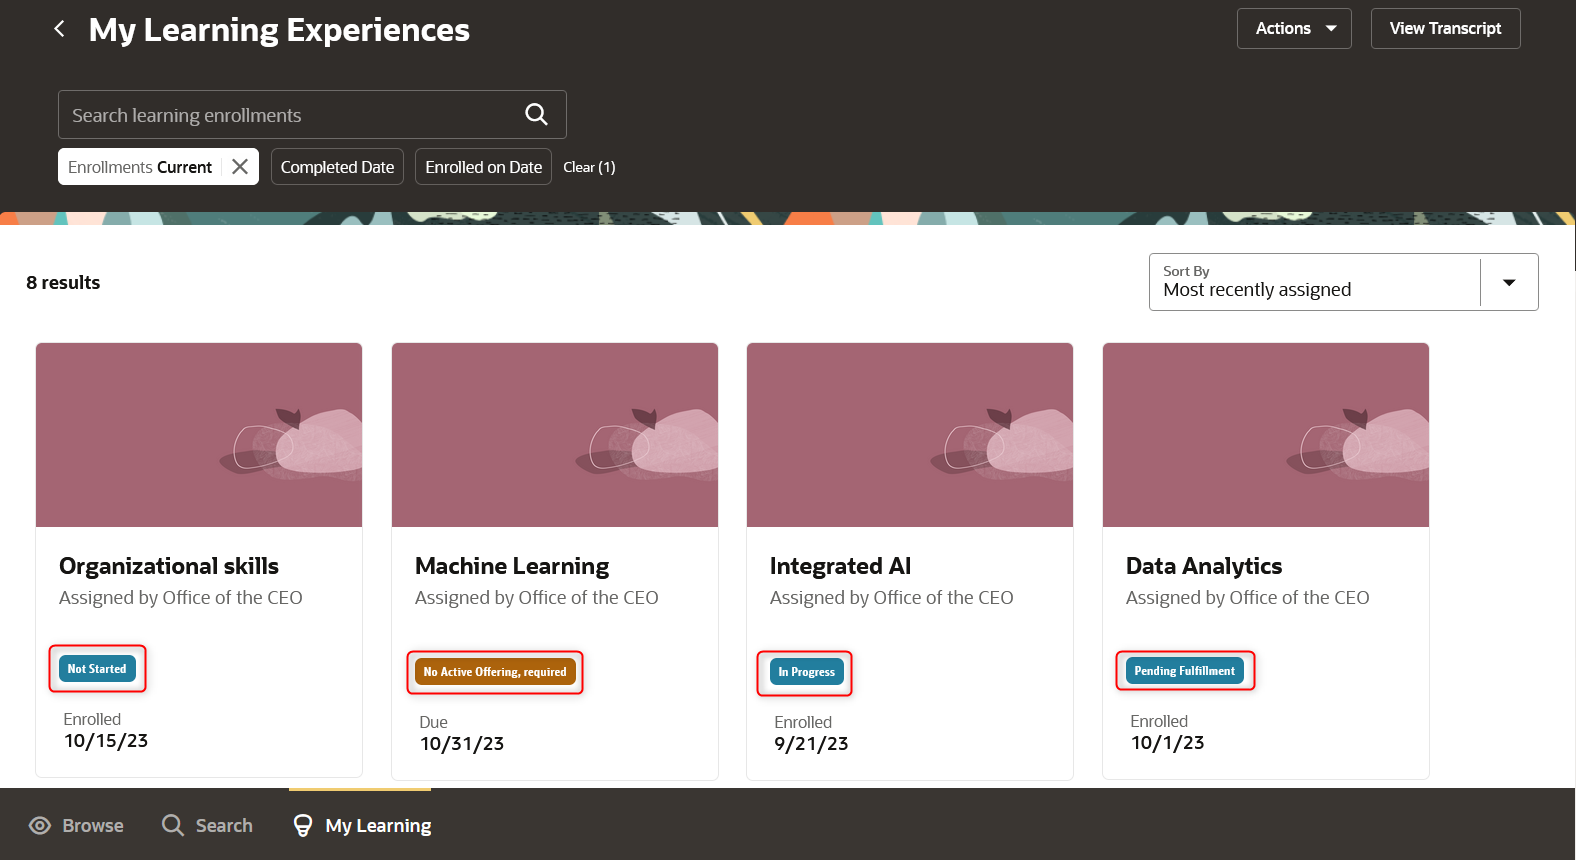Open the Data Analytics course title
Viewport: 1576px width, 860px height.
pyautogui.click(x=1204, y=566)
